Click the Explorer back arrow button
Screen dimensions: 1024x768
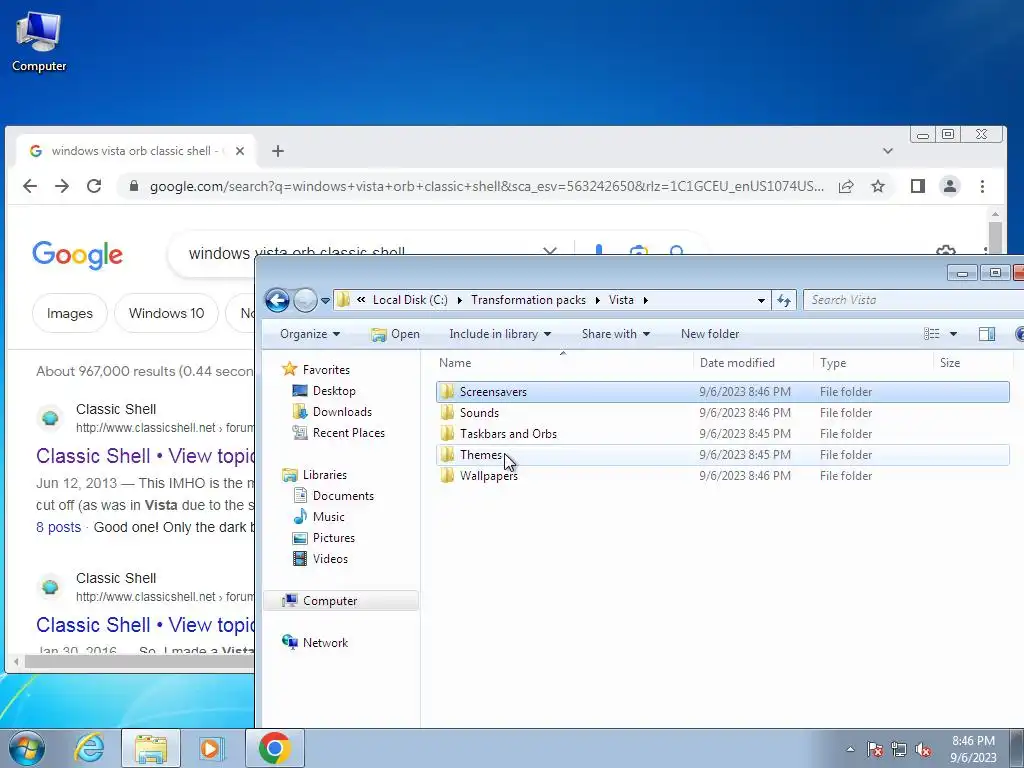coord(278,300)
